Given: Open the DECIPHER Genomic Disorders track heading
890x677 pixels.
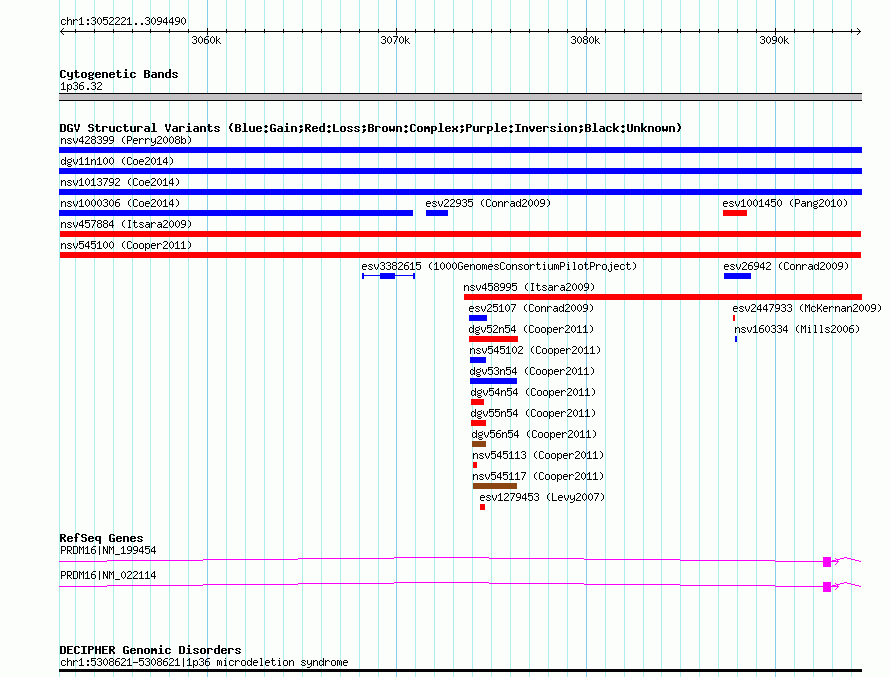Looking at the screenshot, I should 150,650.
